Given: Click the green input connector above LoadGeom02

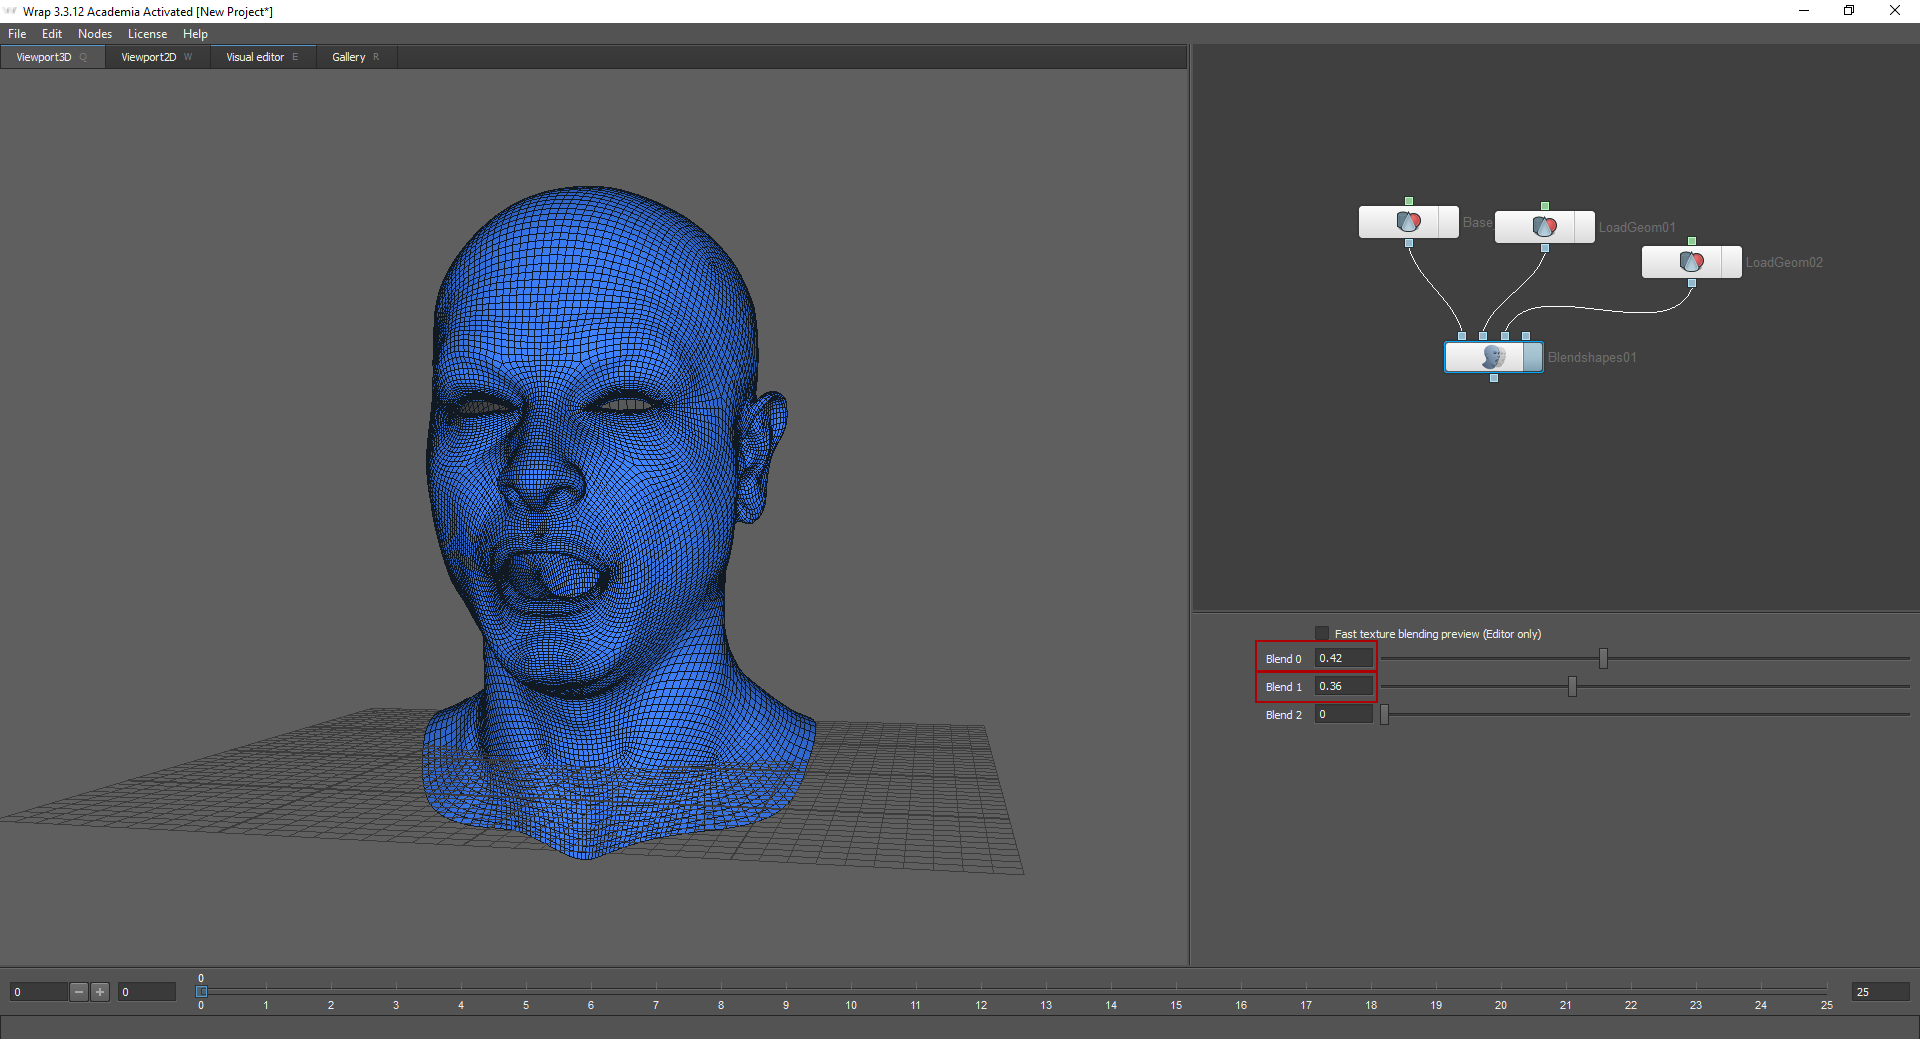Looking at the screenshot, I should pyautogui.click(x=1692, y=241).
